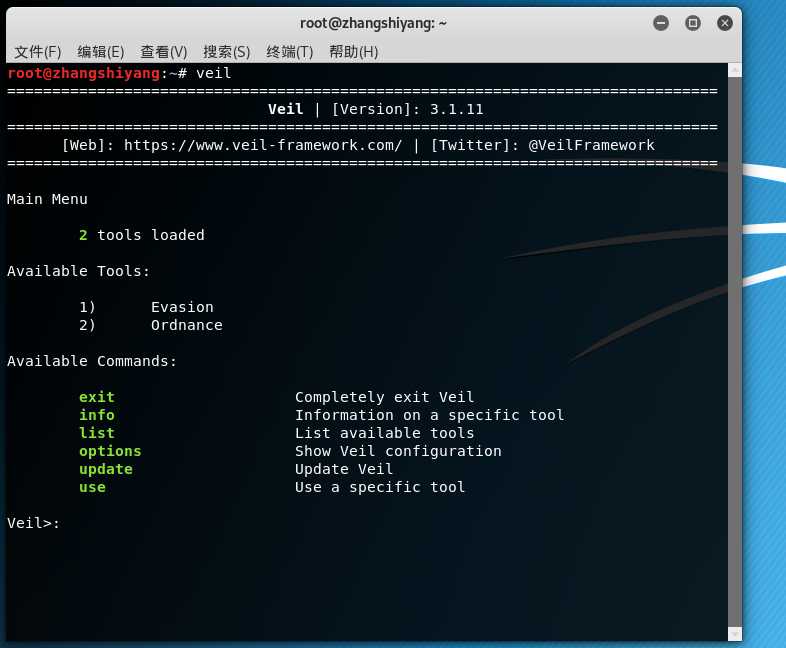Click the 'Veil>:' prompt line

pyautogui.click(x=34, y=523)
